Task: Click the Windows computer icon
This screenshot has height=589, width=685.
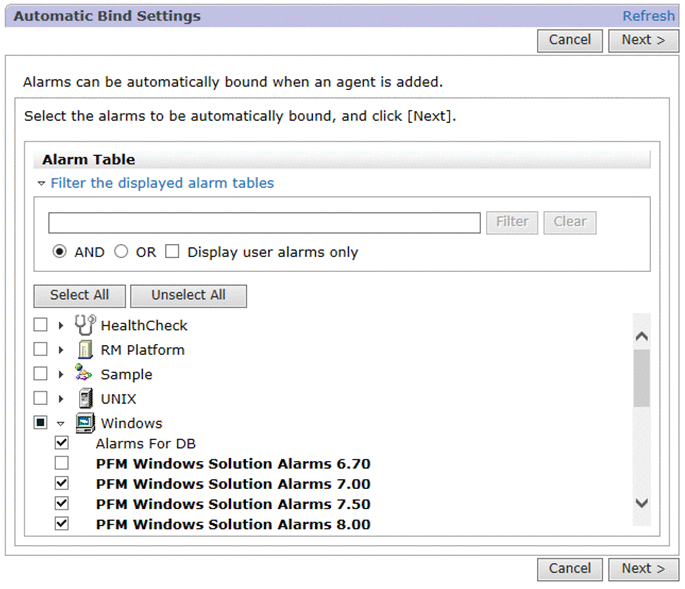Action: tap(85, 423)
